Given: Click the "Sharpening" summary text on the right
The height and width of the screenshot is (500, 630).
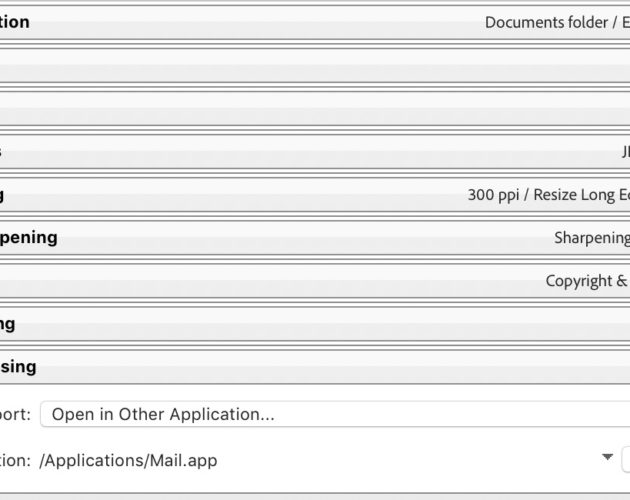Looking at the screenshot, I should point(592,238).
